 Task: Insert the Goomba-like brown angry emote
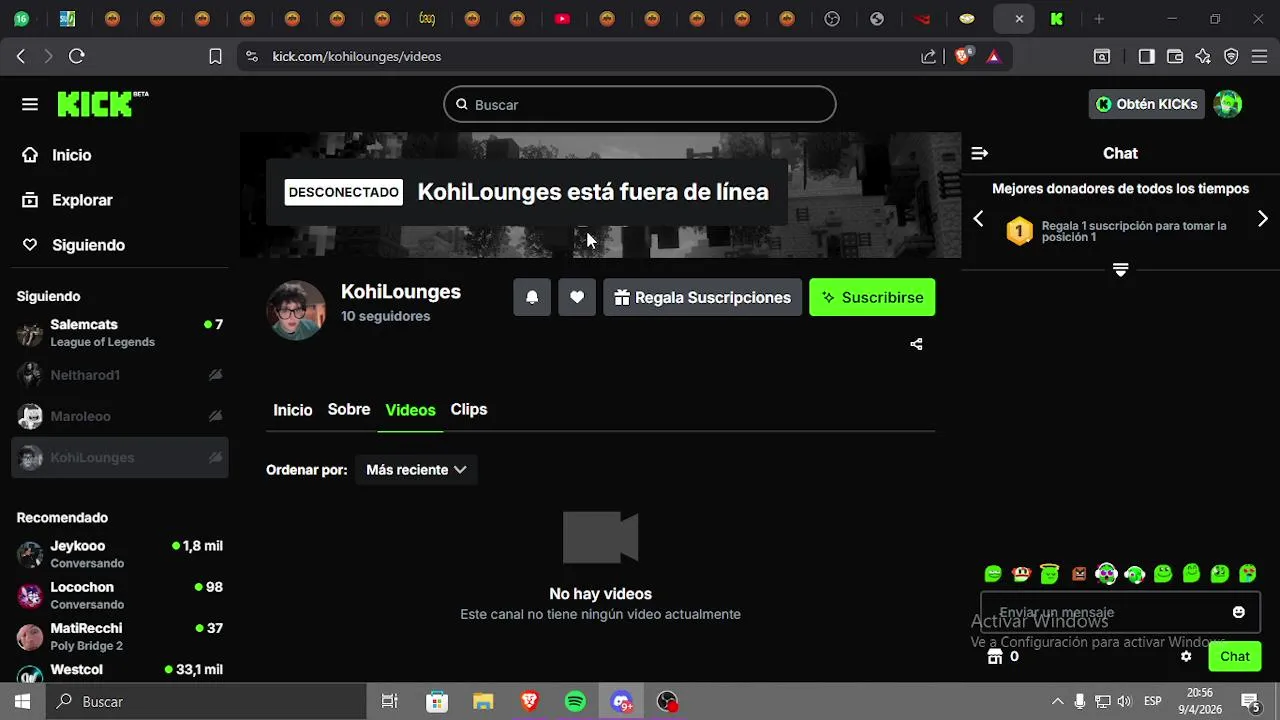pos(1078,574)
